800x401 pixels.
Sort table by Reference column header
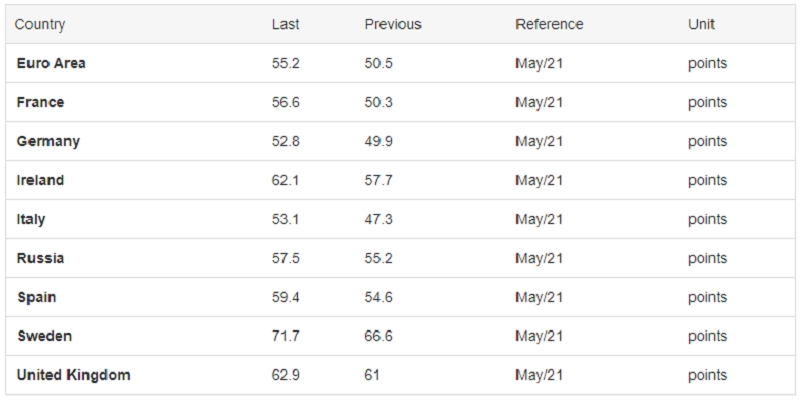(549, 24)
